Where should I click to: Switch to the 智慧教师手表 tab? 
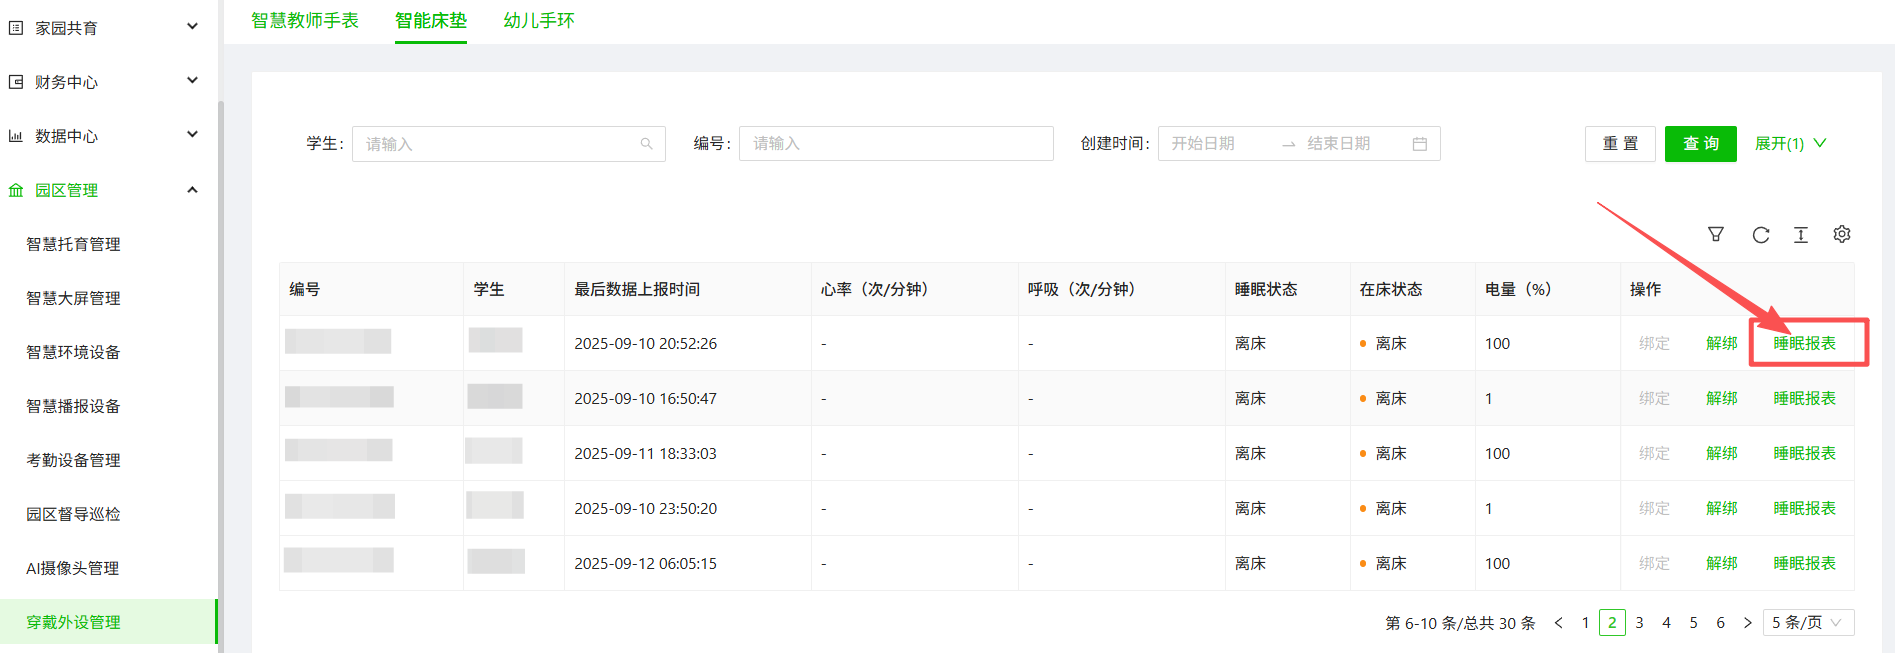(x=305, y=21)
